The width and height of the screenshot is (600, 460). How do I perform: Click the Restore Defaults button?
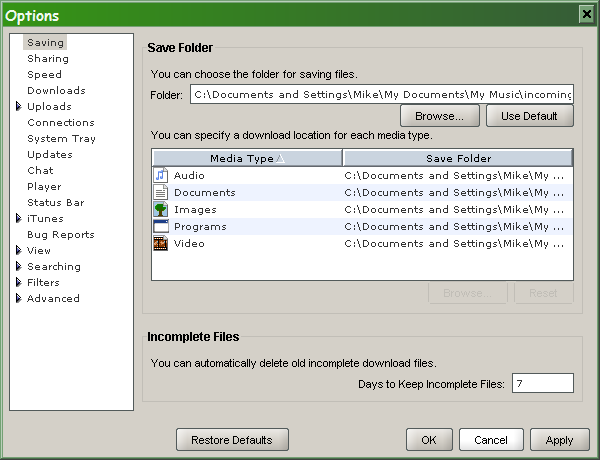pos(232,440)
